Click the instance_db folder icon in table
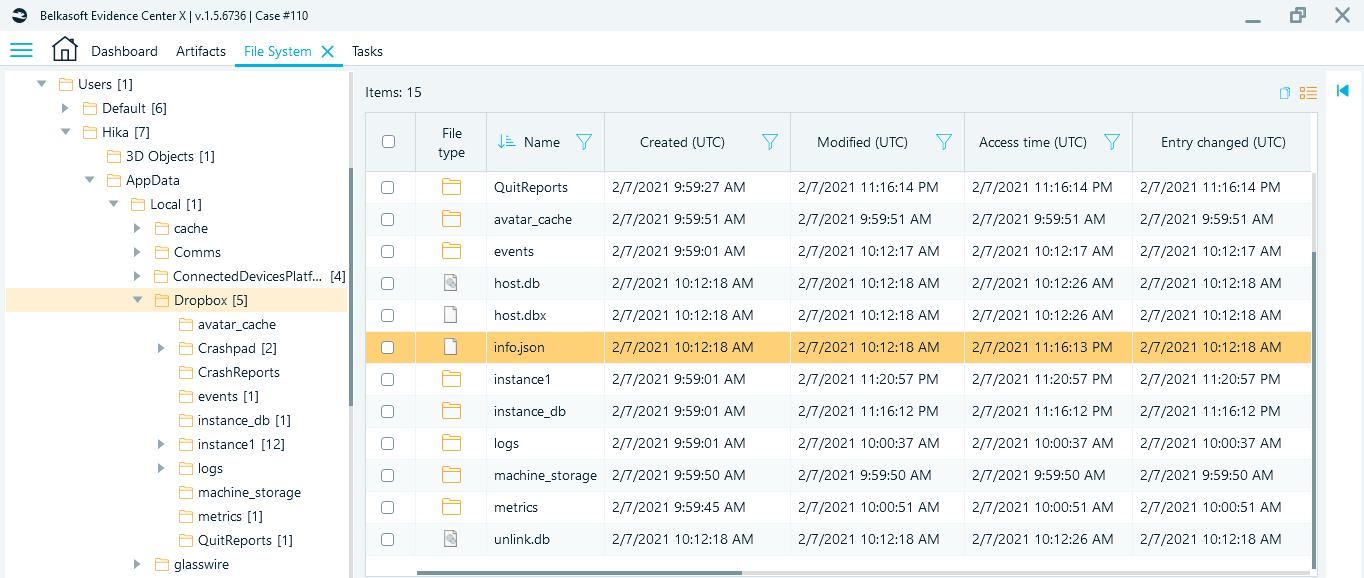The height and width of the screenshot is (578, 1364). (x=451, y=411)
